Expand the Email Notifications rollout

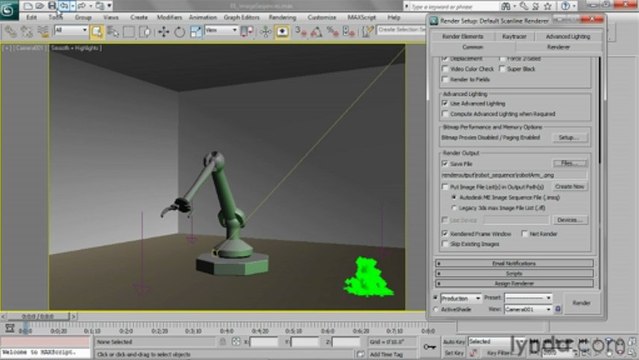[514, 263]
